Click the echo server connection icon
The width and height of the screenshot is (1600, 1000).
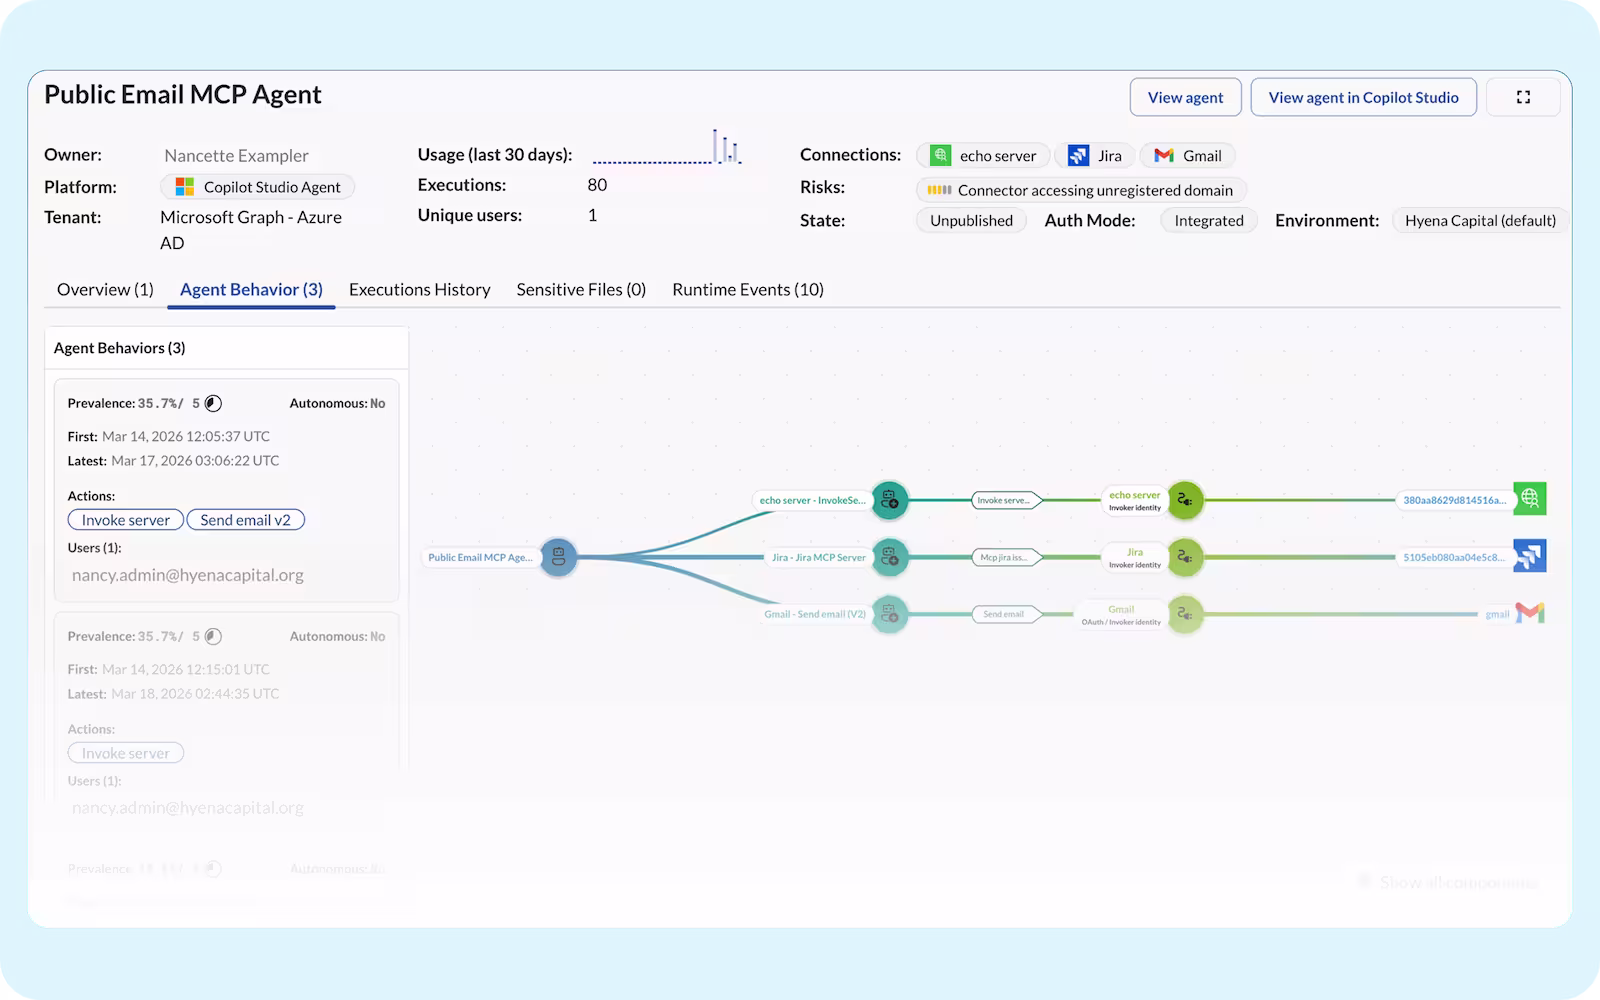(x=940, y=155)
